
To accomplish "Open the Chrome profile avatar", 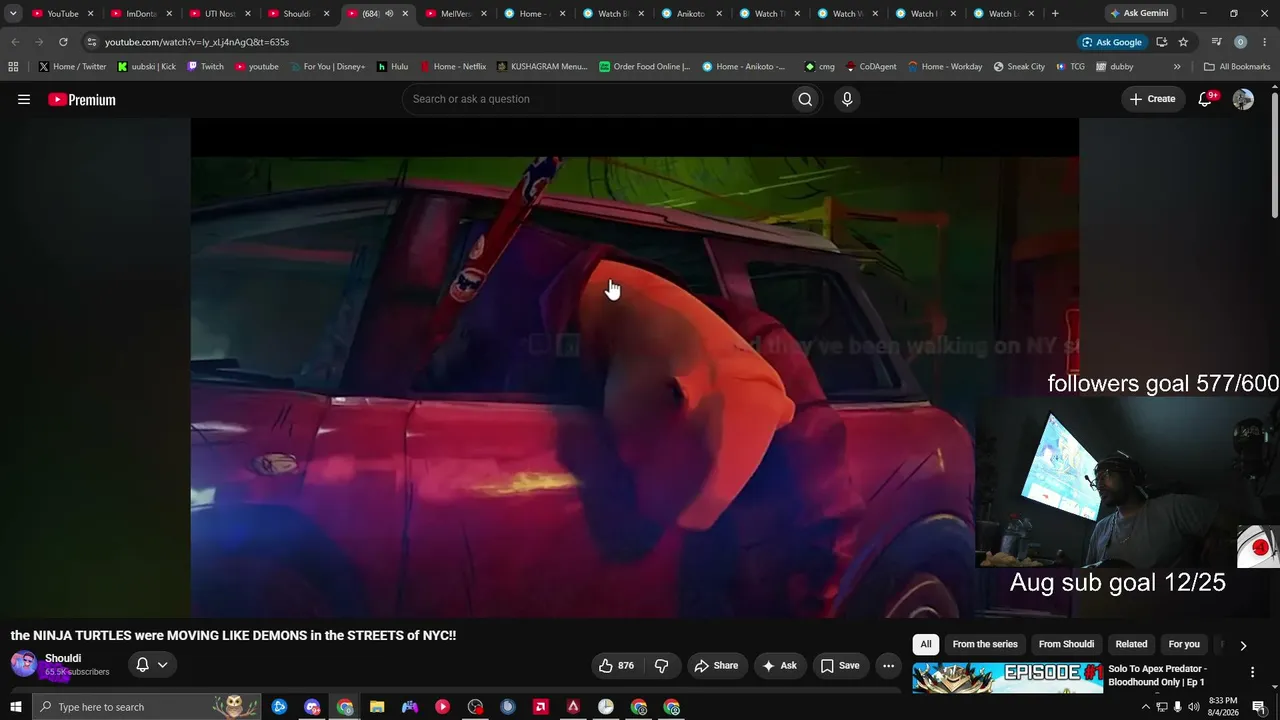I will [1240, 42].
